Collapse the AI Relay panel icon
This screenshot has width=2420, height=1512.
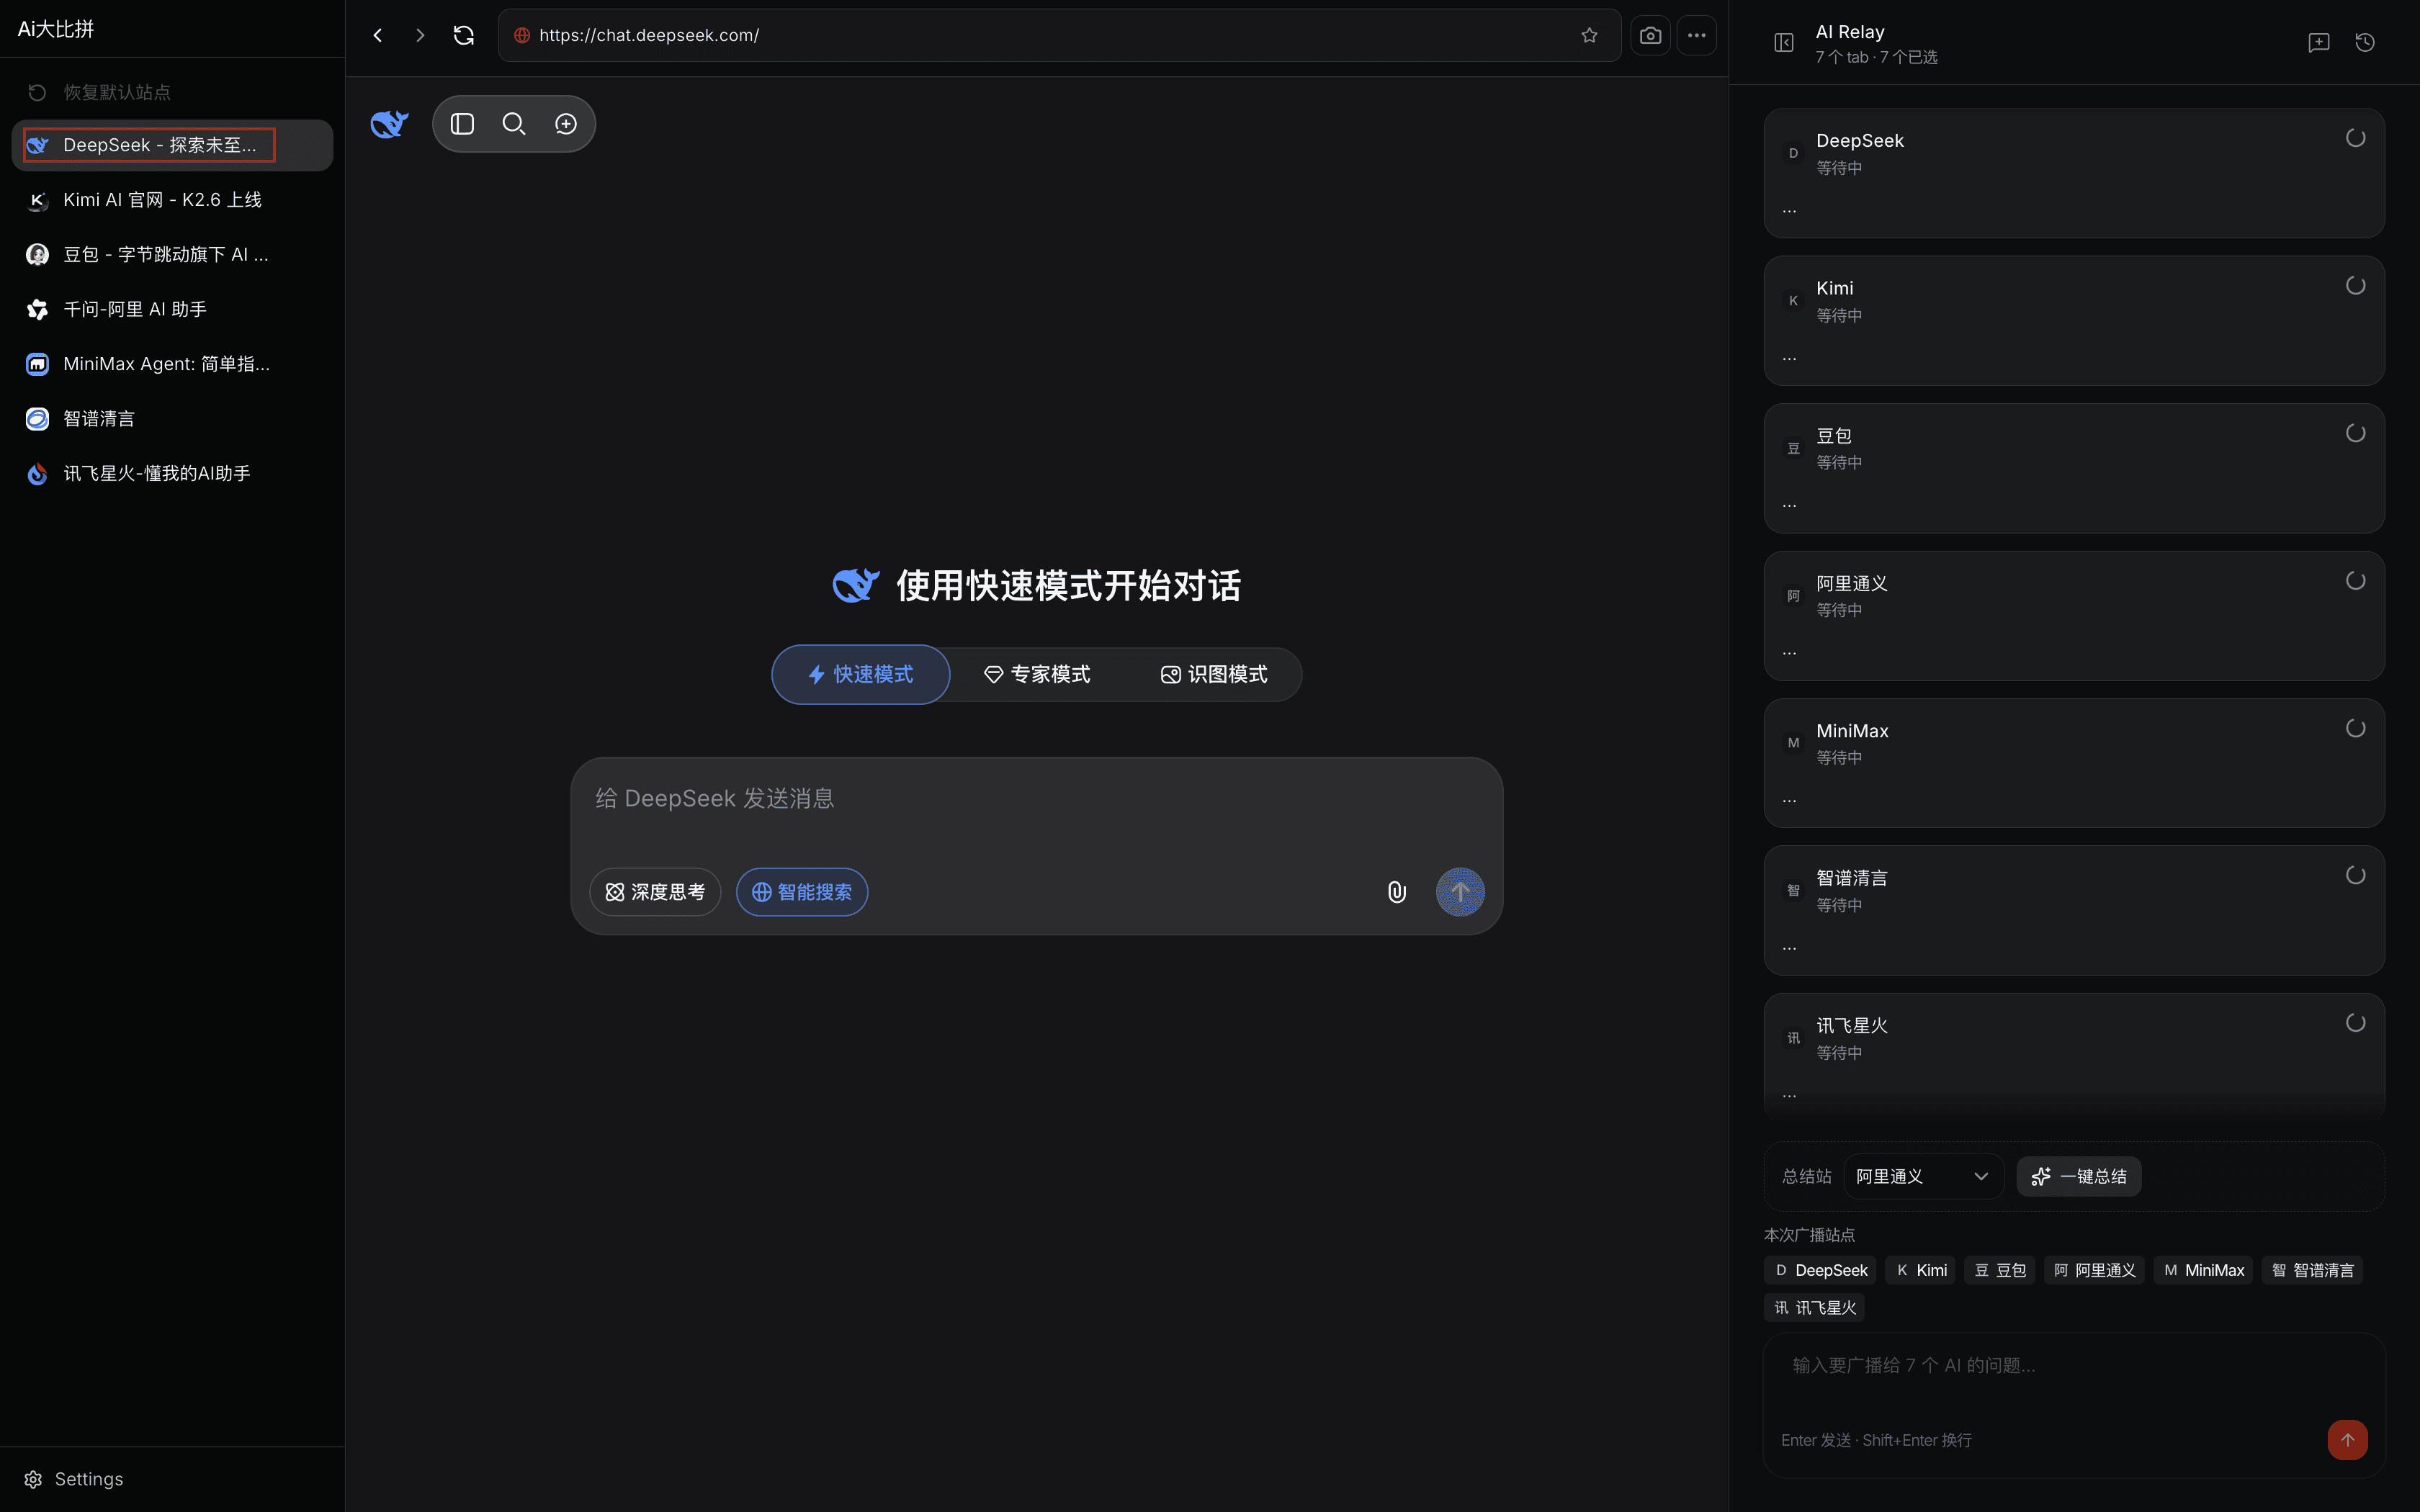point(1784,42)
